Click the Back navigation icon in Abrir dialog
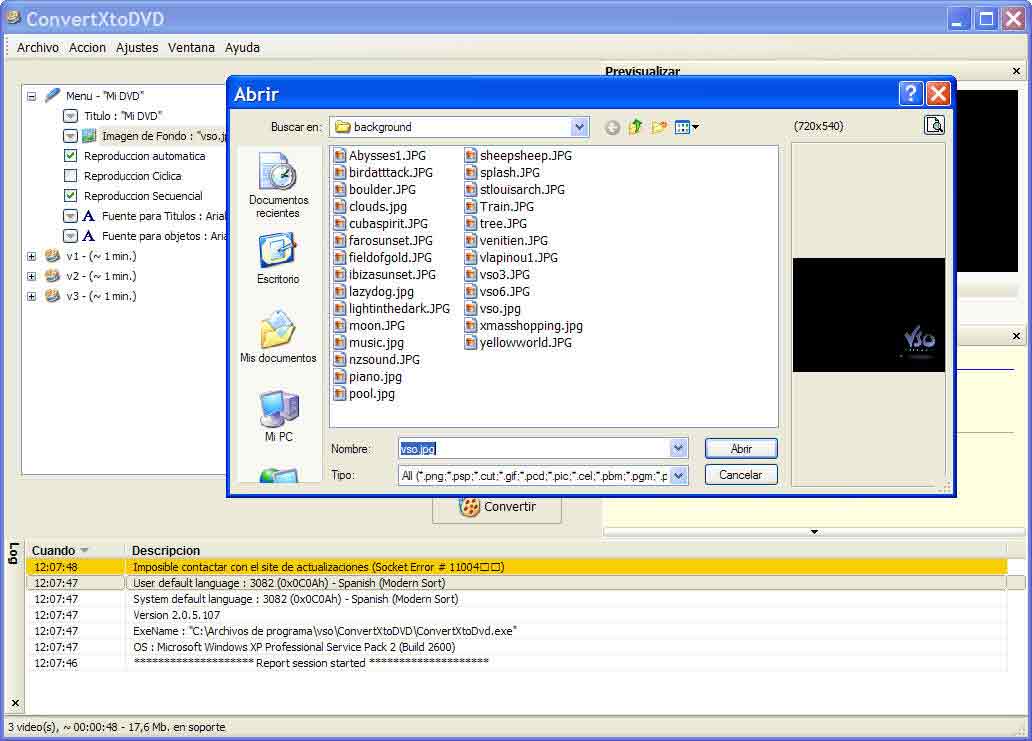This screenshot has height=741, width=1032. click(x=612, y=128)
